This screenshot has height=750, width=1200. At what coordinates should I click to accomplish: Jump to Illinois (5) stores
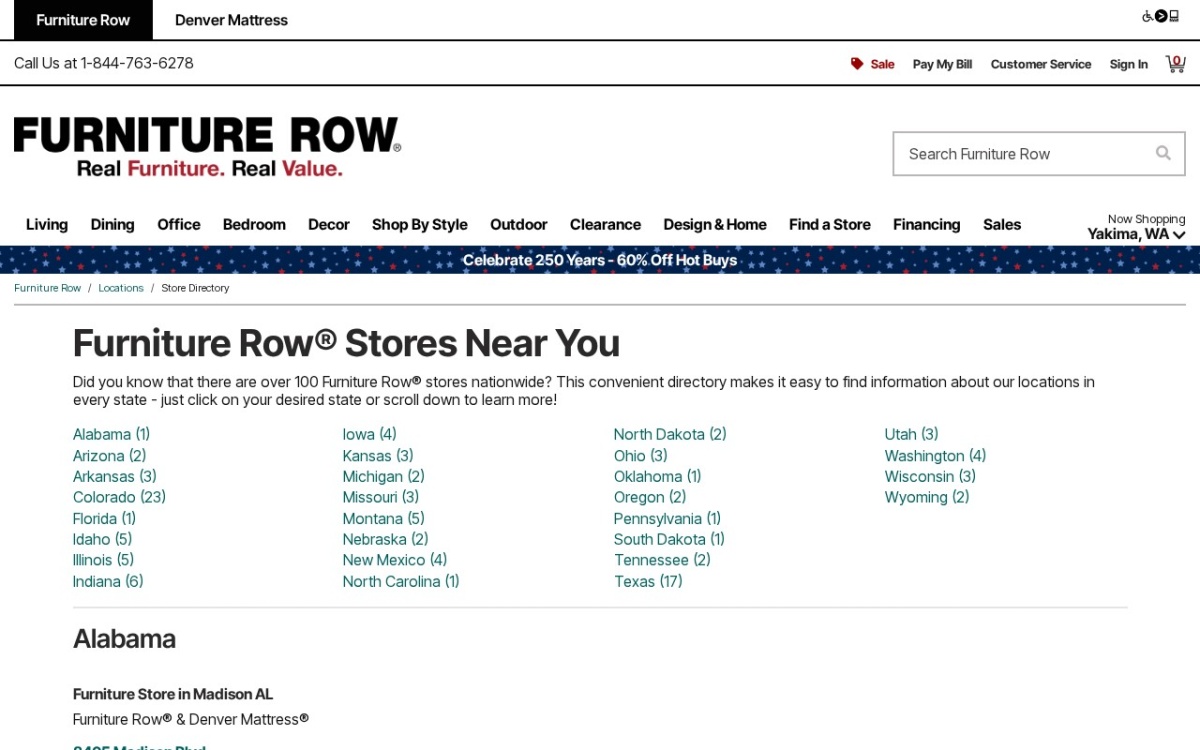click(103, 560)
